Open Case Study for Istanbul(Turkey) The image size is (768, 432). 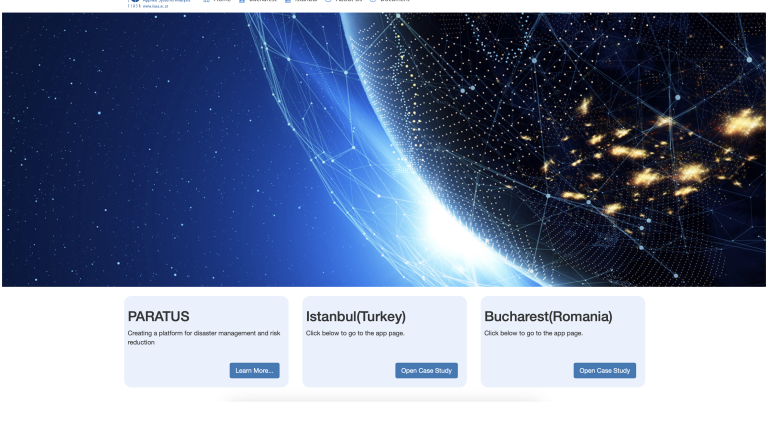pos(426,370)
